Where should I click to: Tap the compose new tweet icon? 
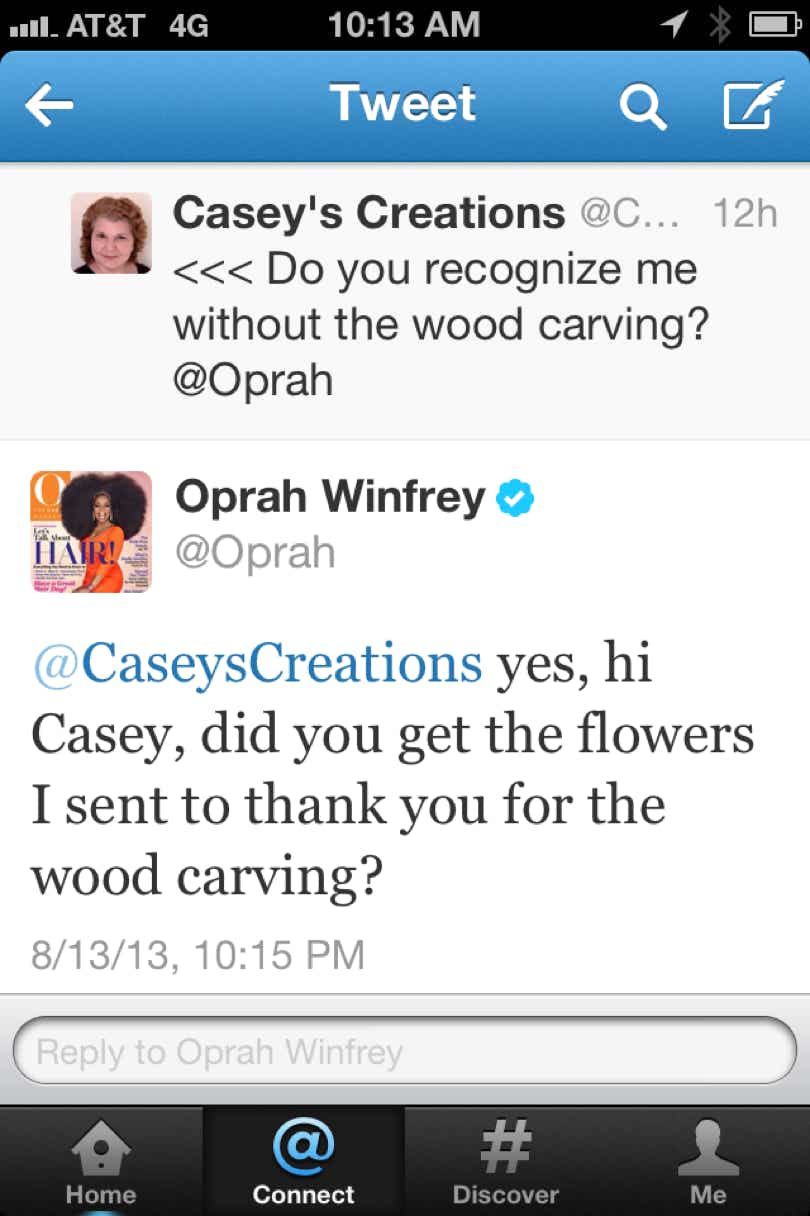coord(746,103)
